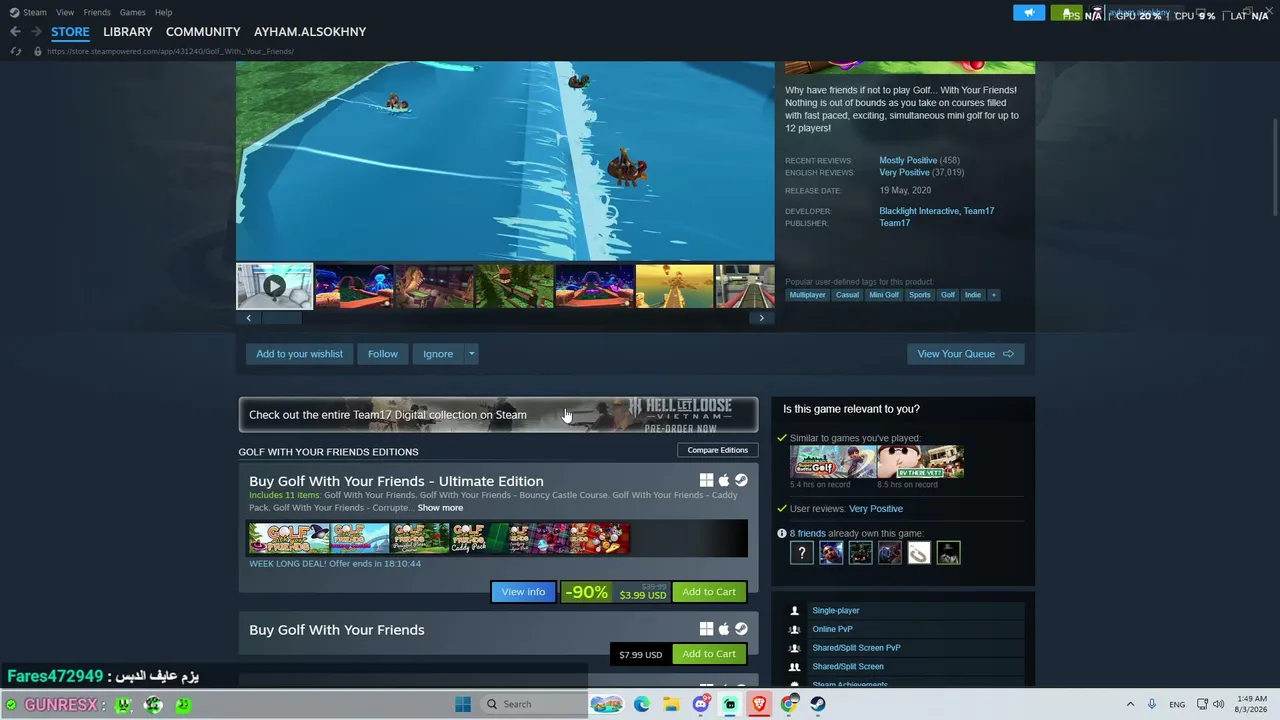1280x720 pixels.
Task: Open Microsoft Edge from the taskbar
Action: pyautogui.click(x=642, y=704)
